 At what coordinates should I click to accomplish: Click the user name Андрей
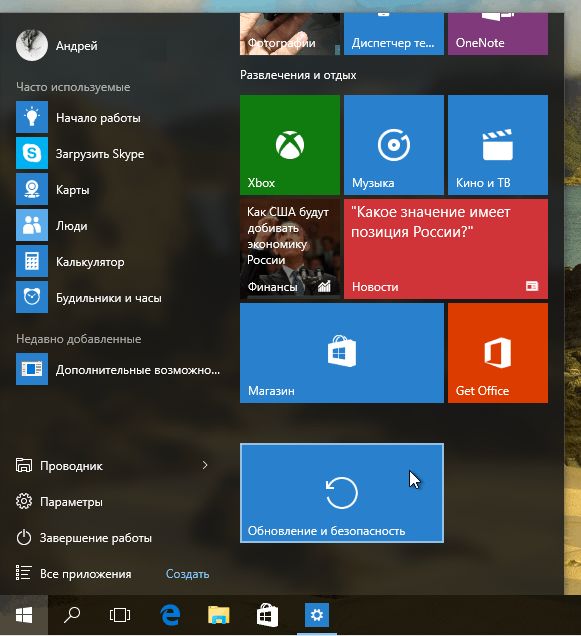pos(77,46)
